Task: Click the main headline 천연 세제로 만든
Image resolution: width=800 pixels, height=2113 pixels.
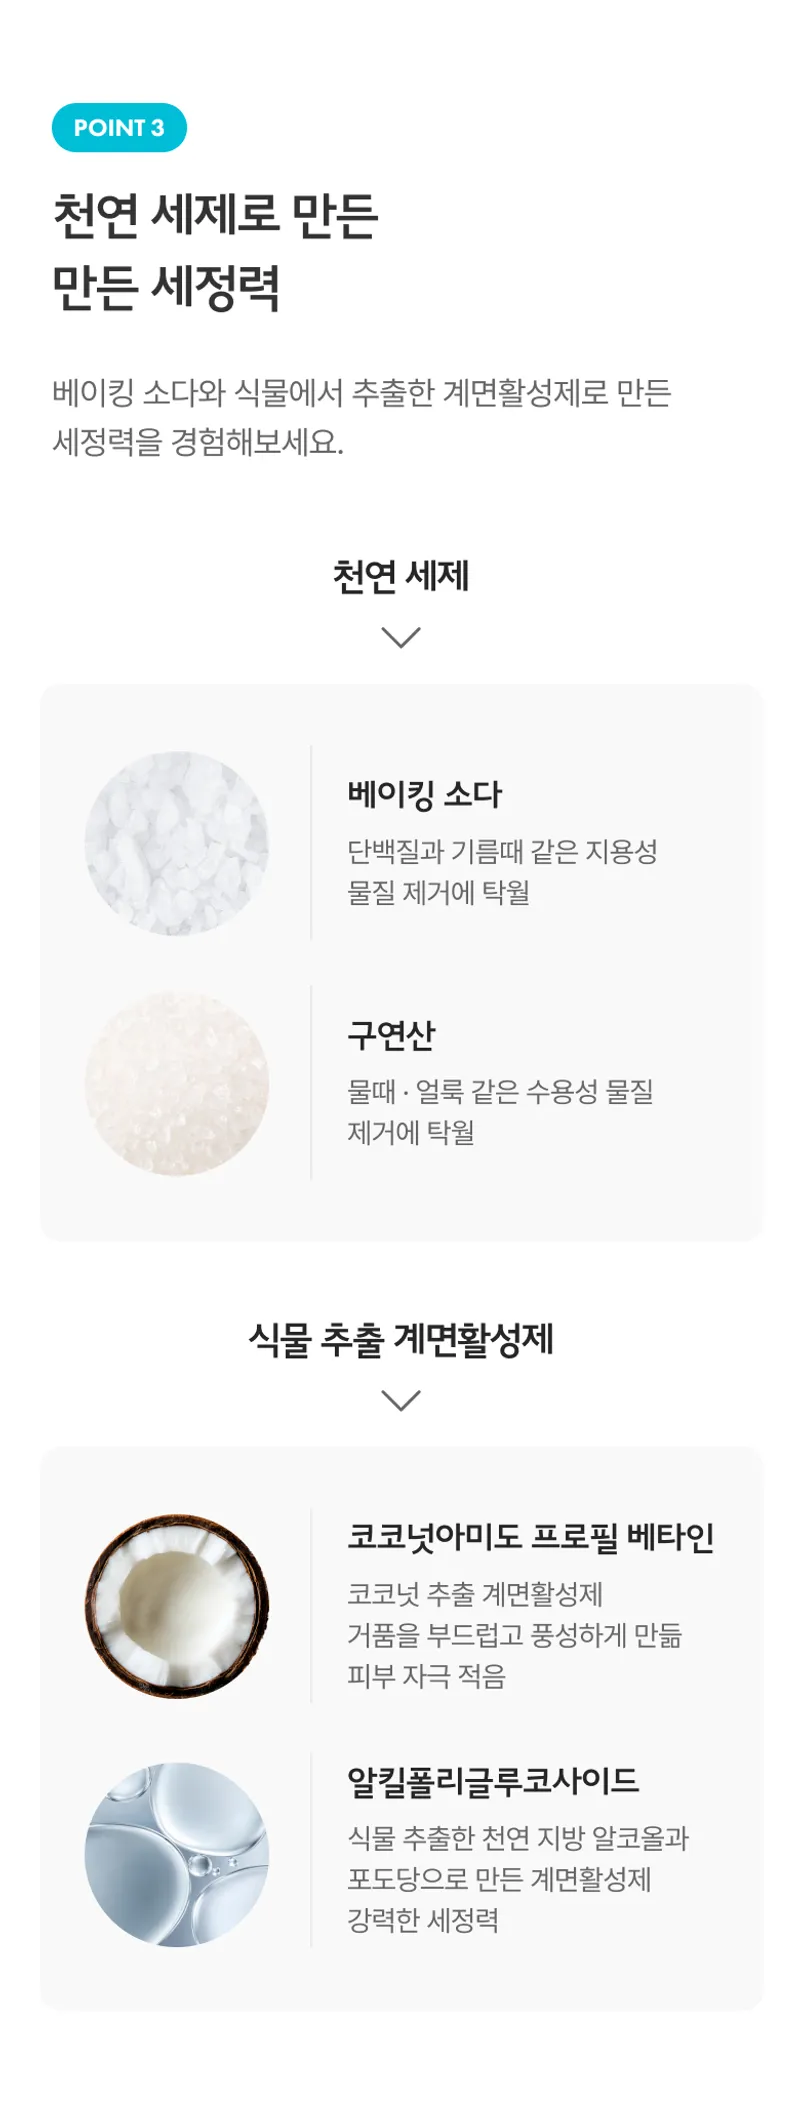Action: point(216,216)
